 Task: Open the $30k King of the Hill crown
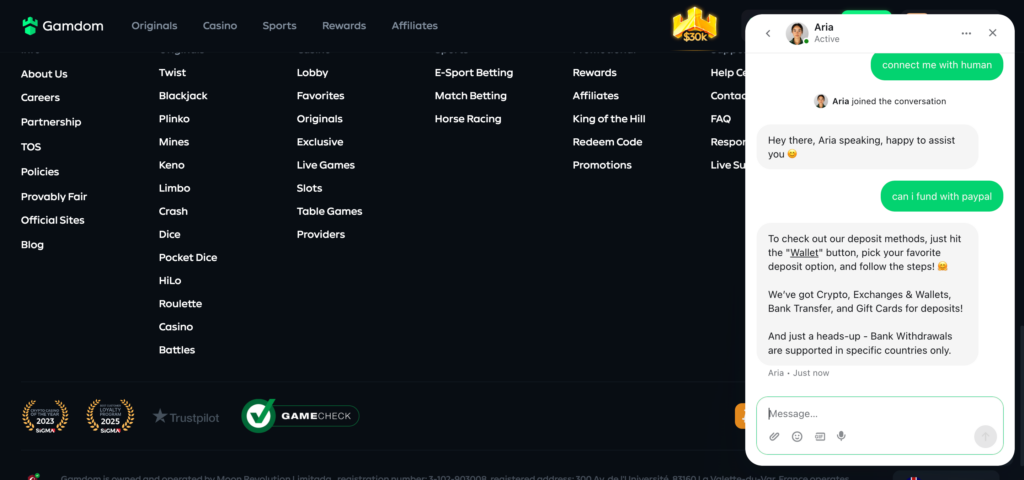(x=694, y=25)
